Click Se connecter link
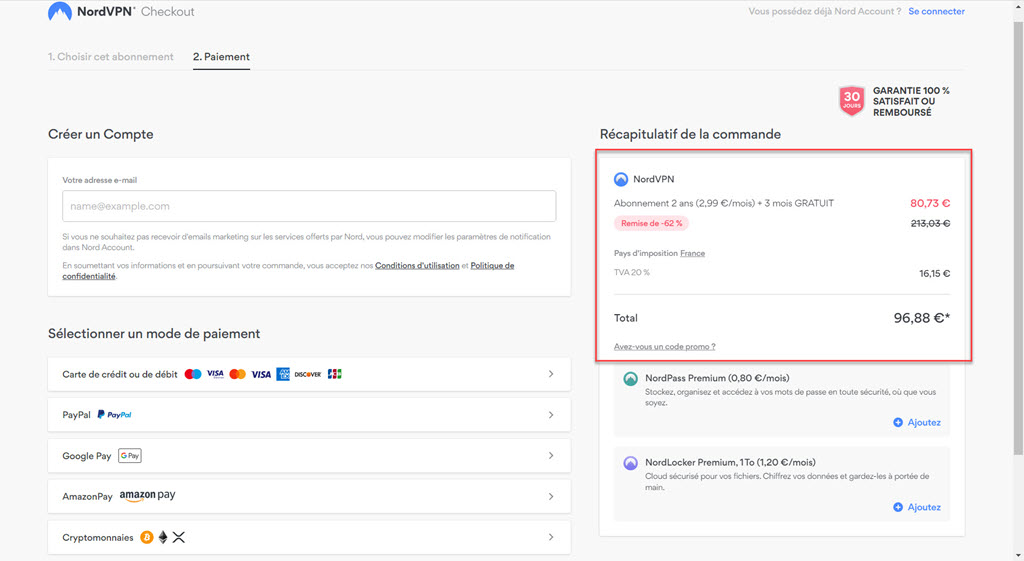Screen dimensions: 1024x561 coord(936,11)
